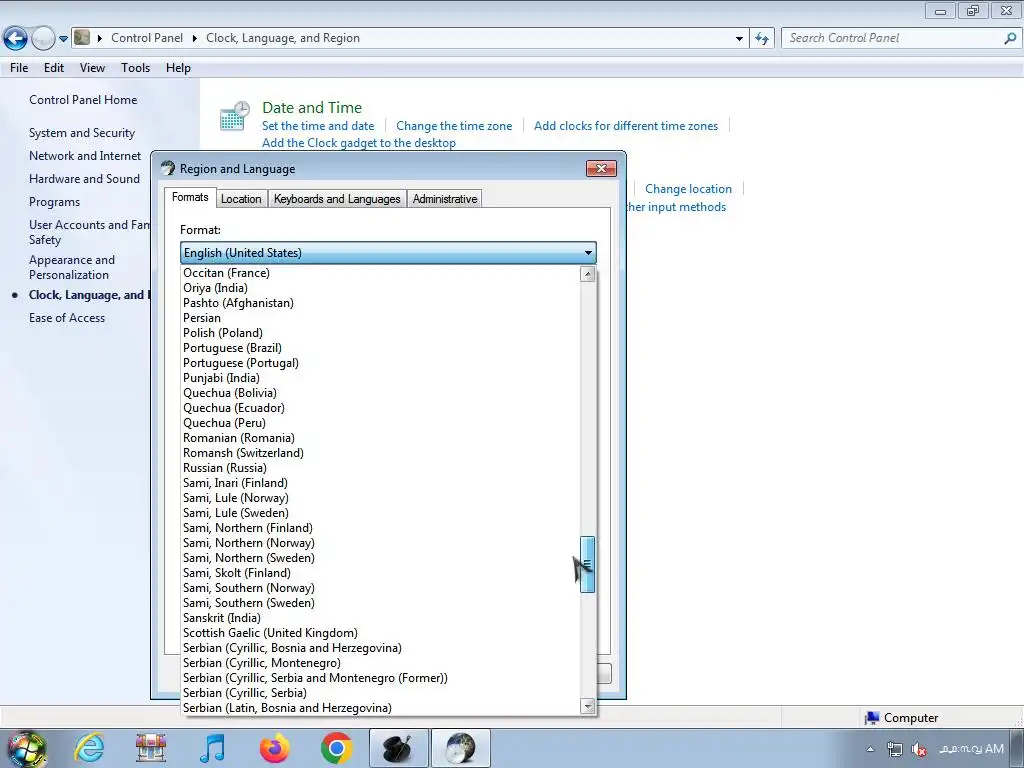Open the View menu
1024x768 pixels.
92,68
